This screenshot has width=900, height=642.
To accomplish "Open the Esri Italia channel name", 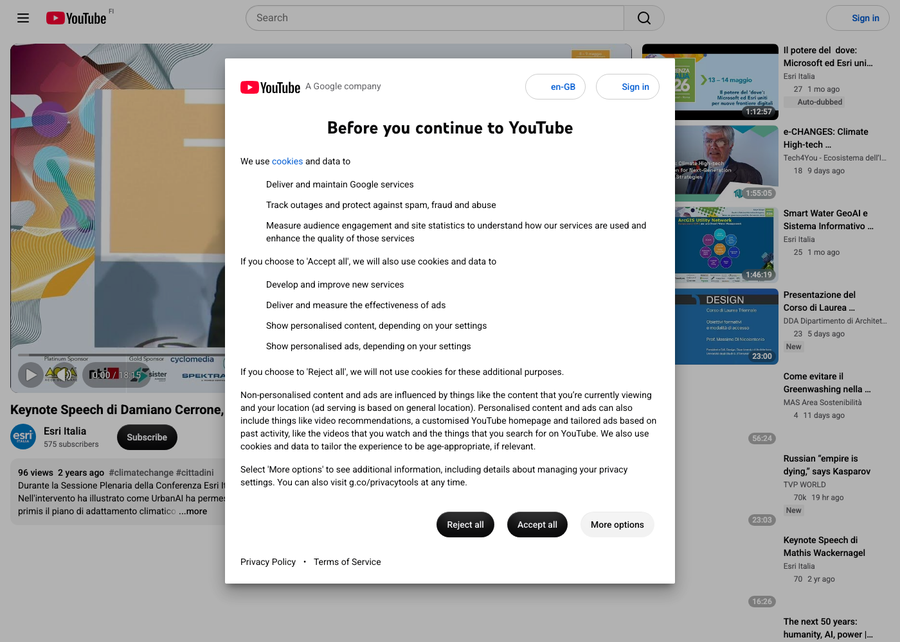I will pyautogui.click(x=65, y=431).
